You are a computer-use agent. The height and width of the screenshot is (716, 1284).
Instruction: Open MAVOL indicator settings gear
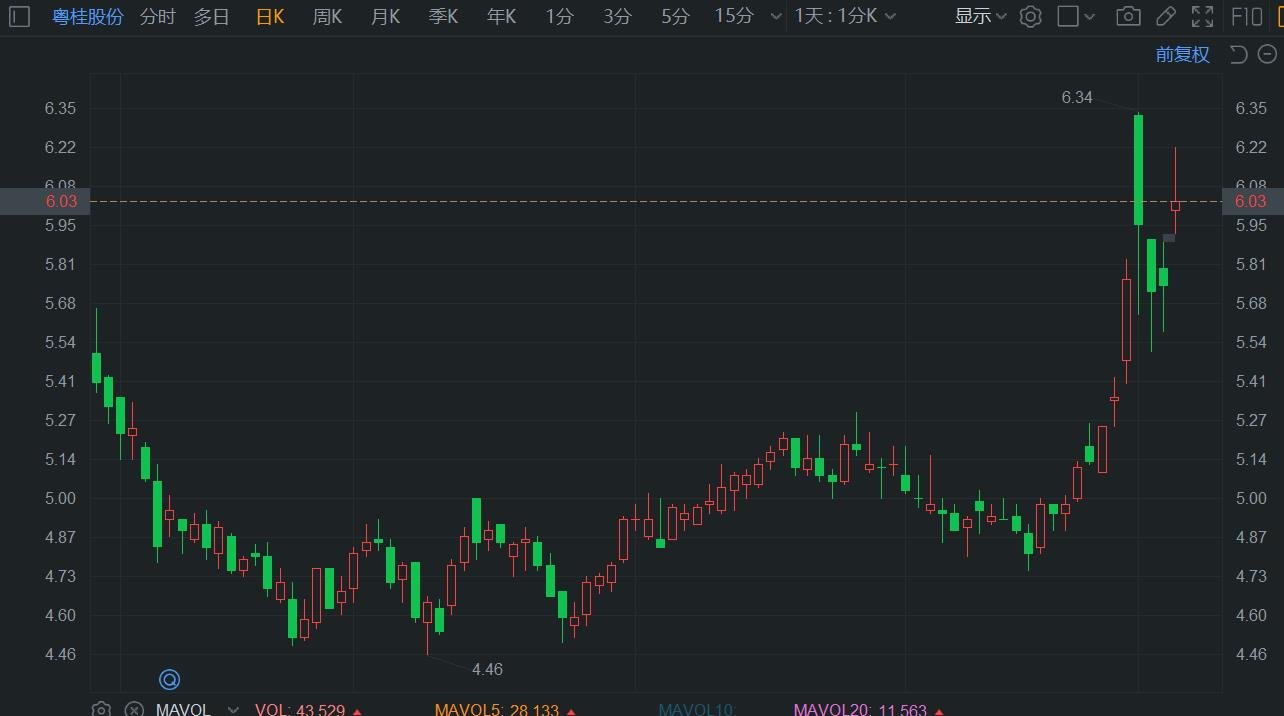tap(101, 710)
